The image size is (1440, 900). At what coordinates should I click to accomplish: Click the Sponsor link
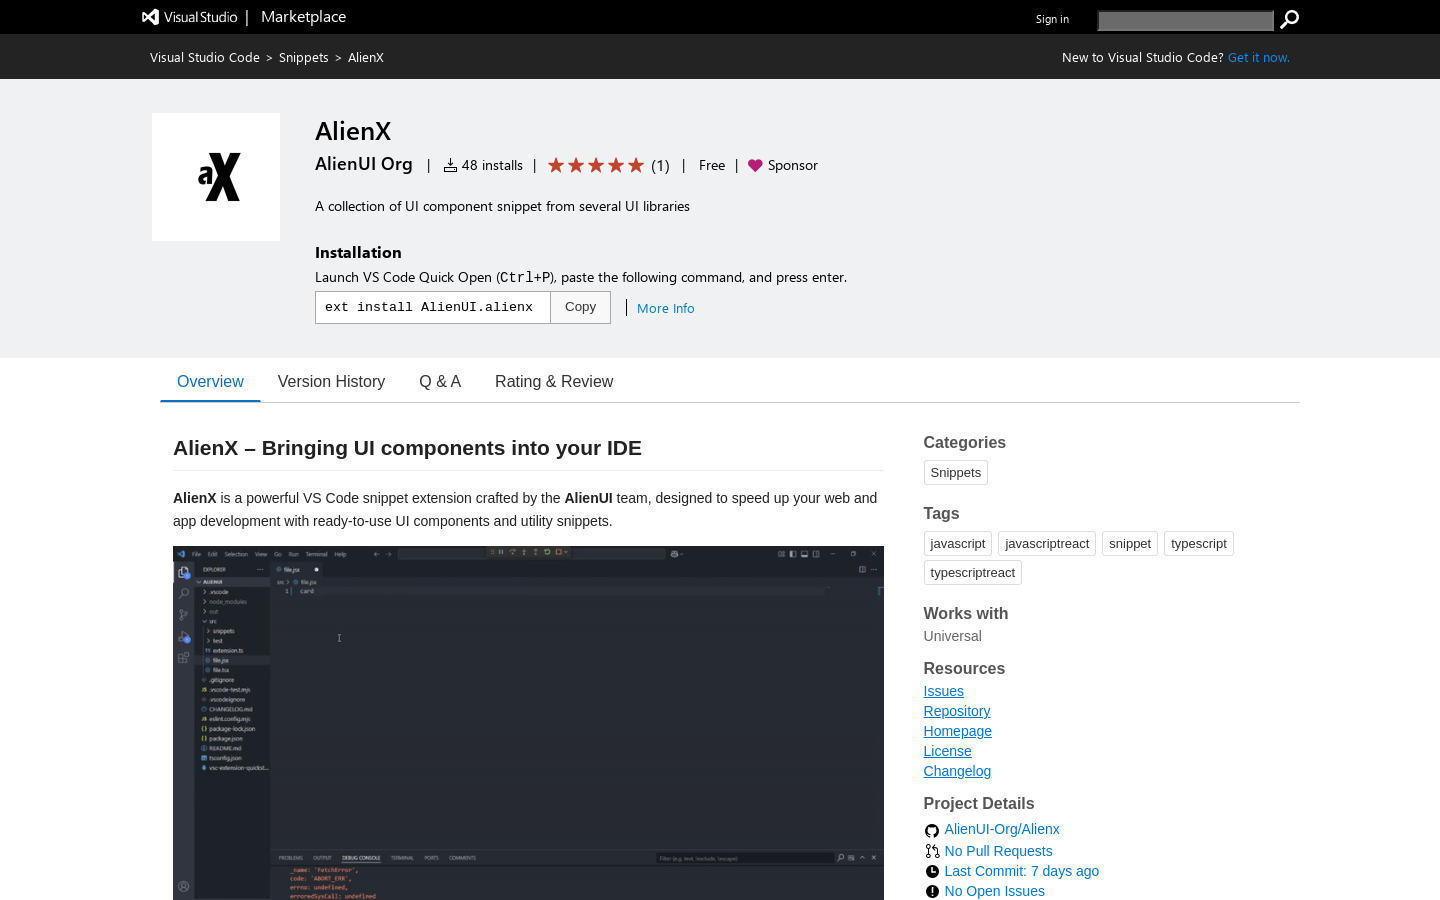[793, 166]
